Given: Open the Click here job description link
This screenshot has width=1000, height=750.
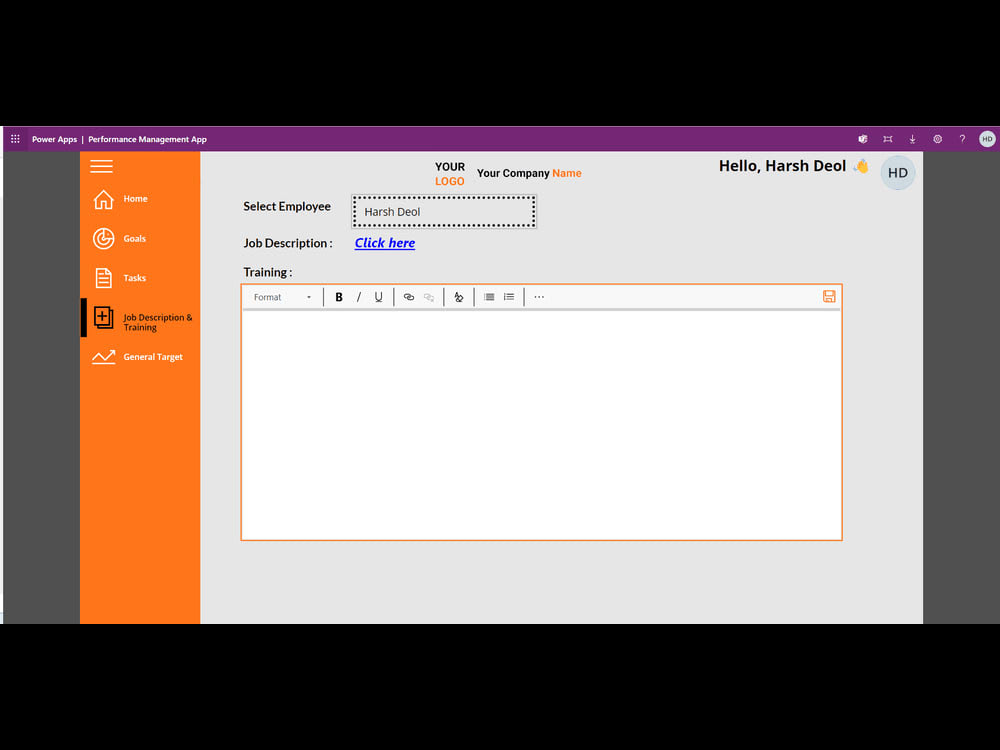Looking at the screenshot, I should (x=384, y=243).
